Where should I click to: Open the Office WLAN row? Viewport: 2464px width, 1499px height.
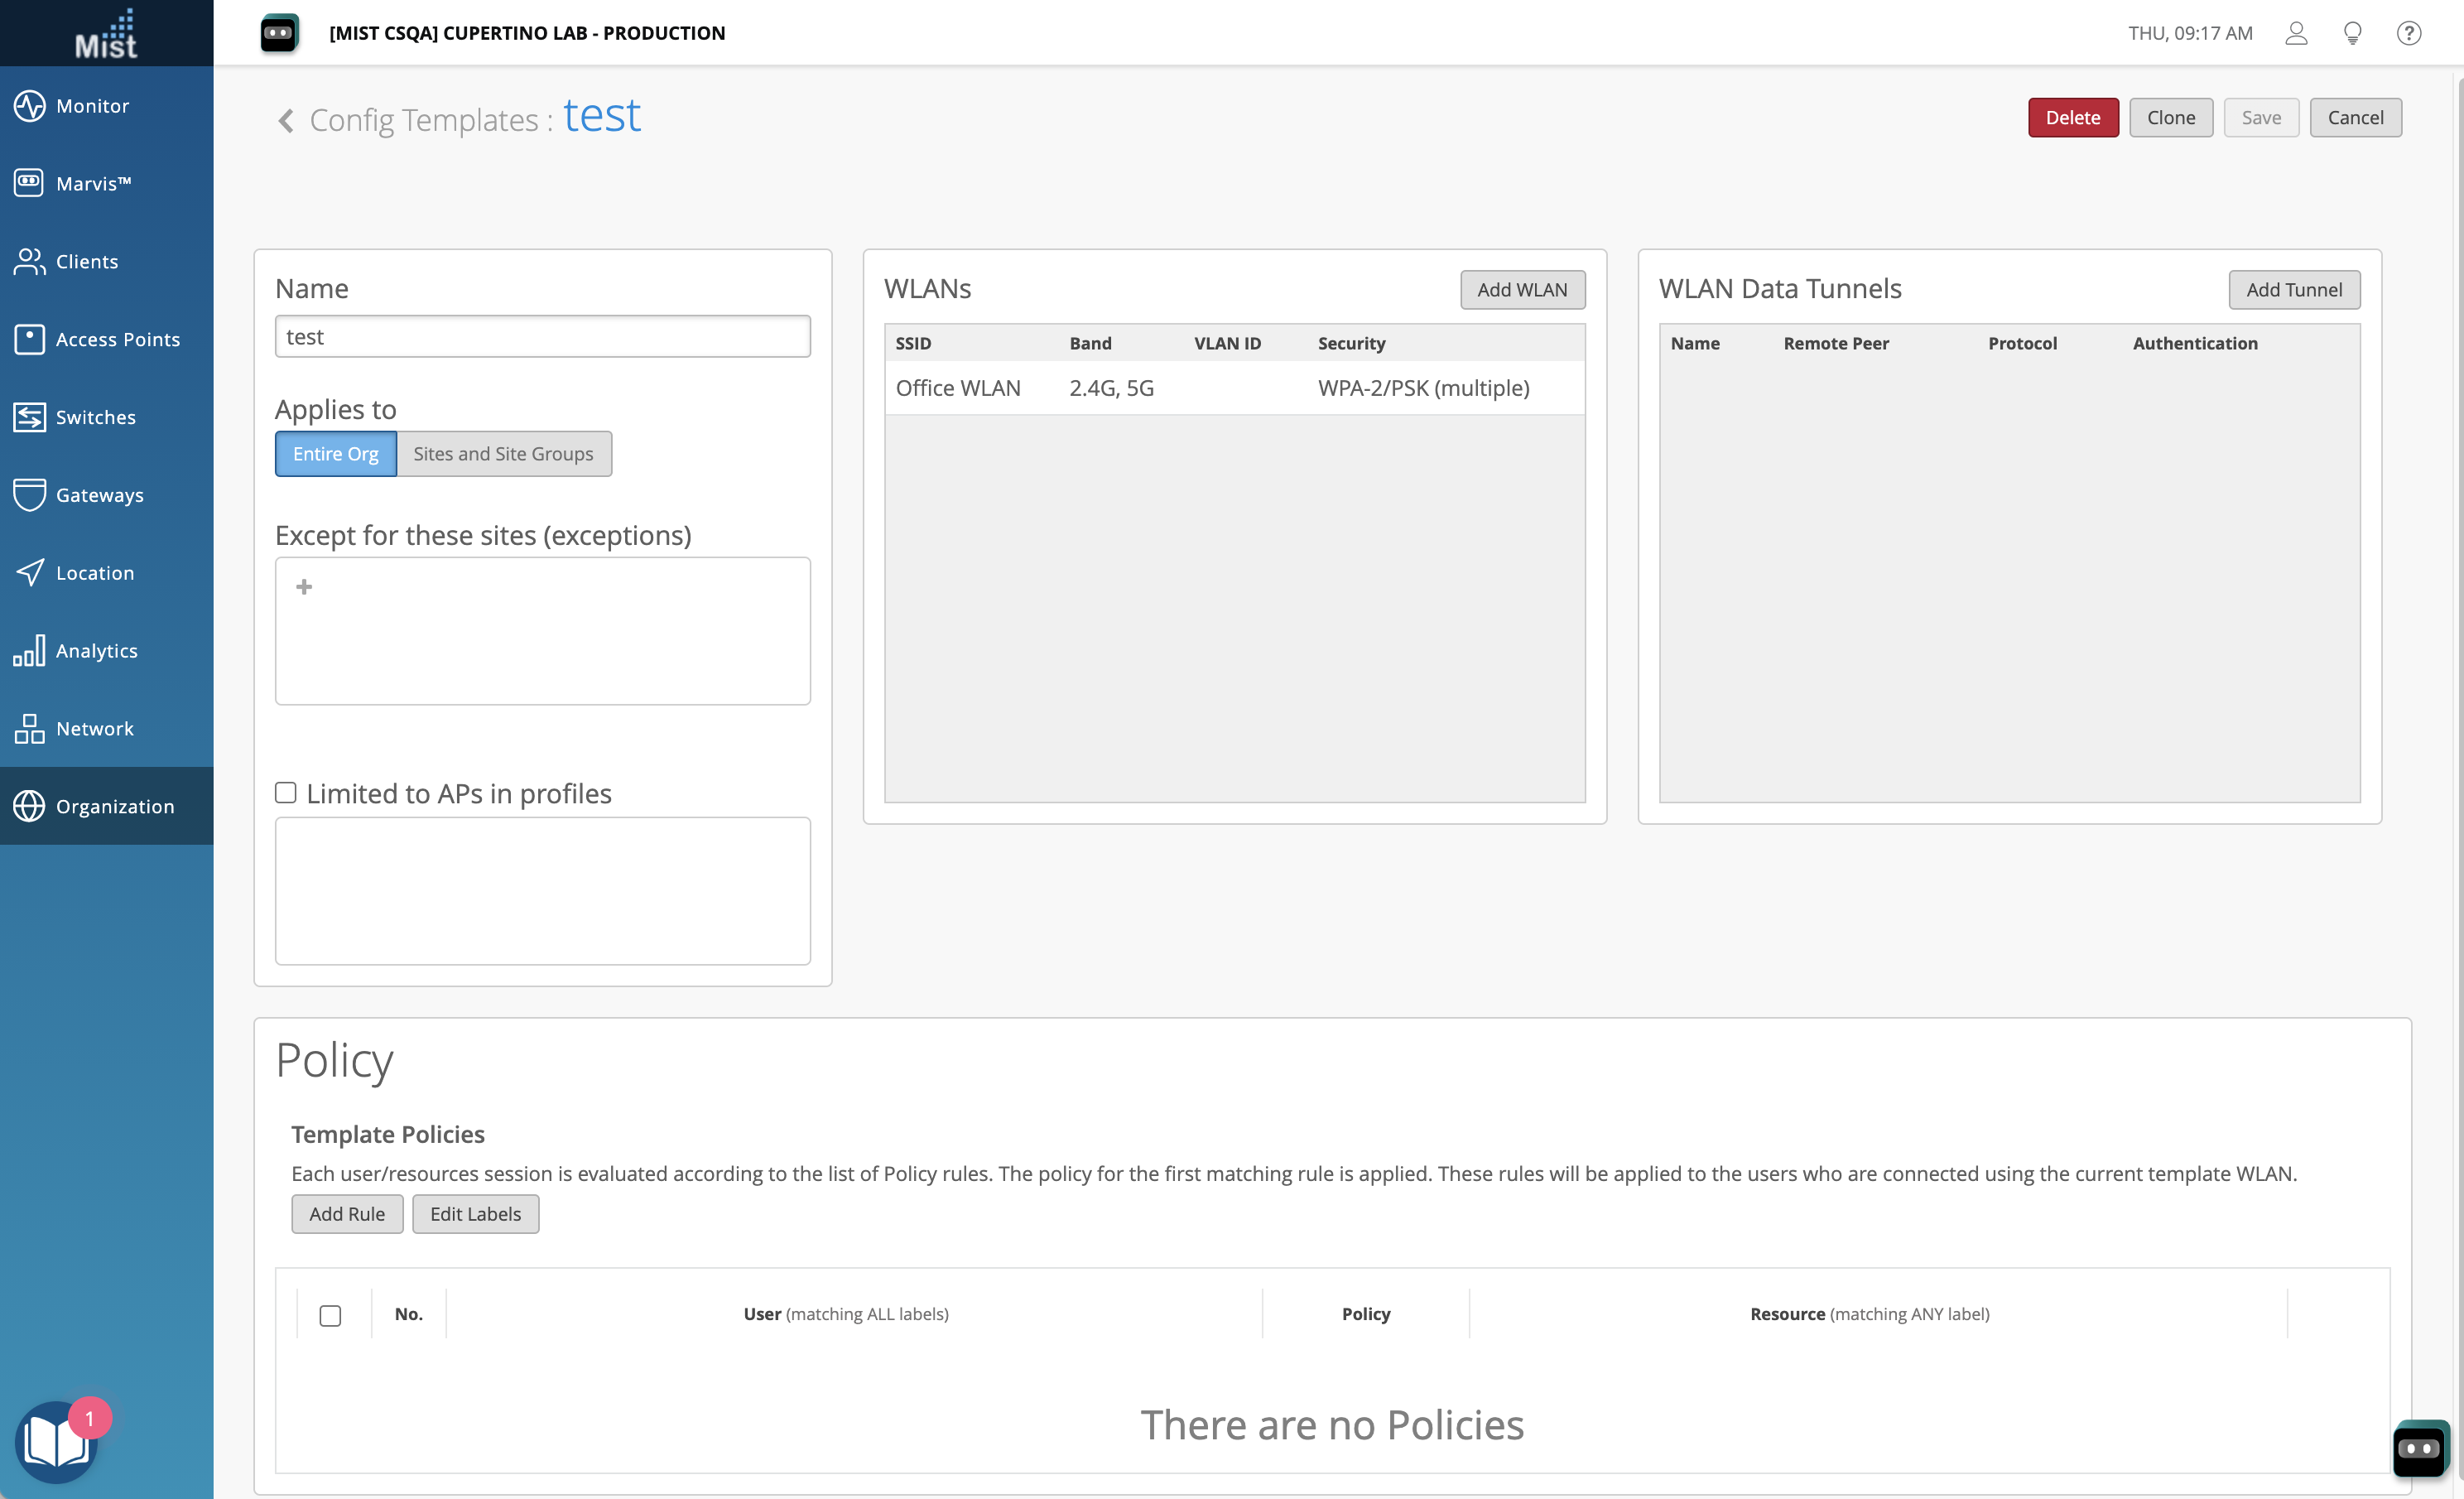click(957, 388)
